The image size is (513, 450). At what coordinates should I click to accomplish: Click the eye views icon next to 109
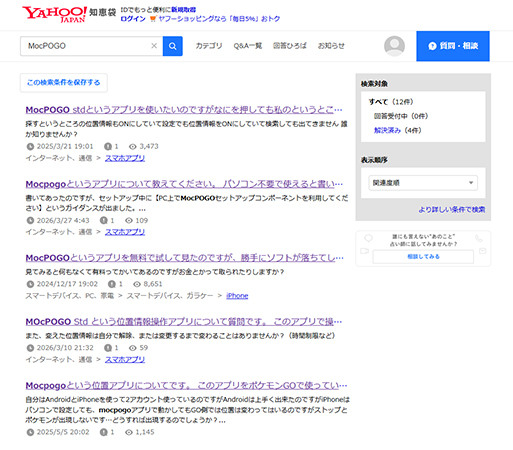point(129,220)
